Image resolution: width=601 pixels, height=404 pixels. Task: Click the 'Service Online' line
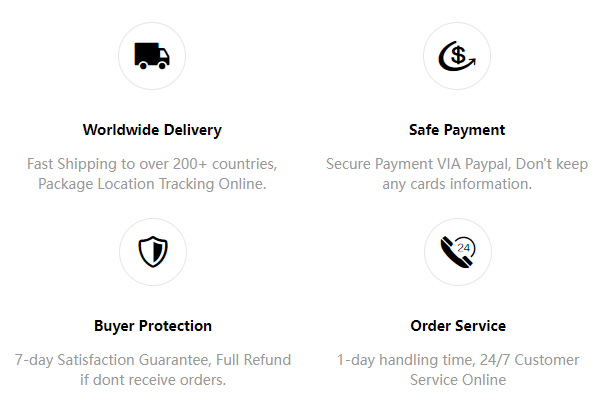click(458, 380)
